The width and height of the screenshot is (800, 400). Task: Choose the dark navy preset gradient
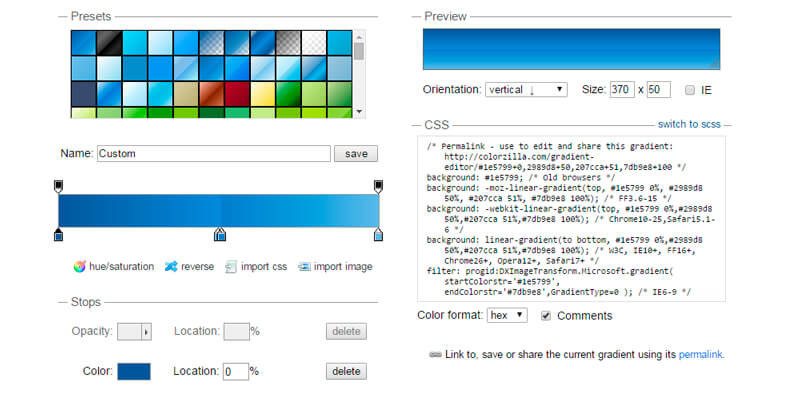[x=84, y=94]
